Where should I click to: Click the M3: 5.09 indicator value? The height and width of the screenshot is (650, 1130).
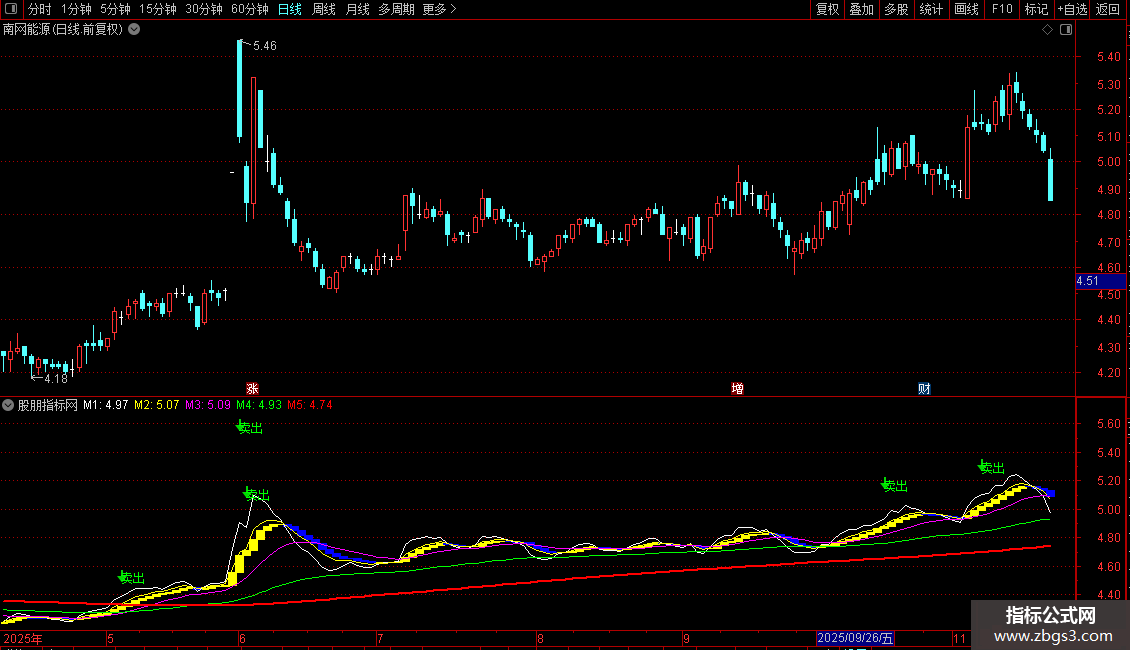[x=208, y=405]
